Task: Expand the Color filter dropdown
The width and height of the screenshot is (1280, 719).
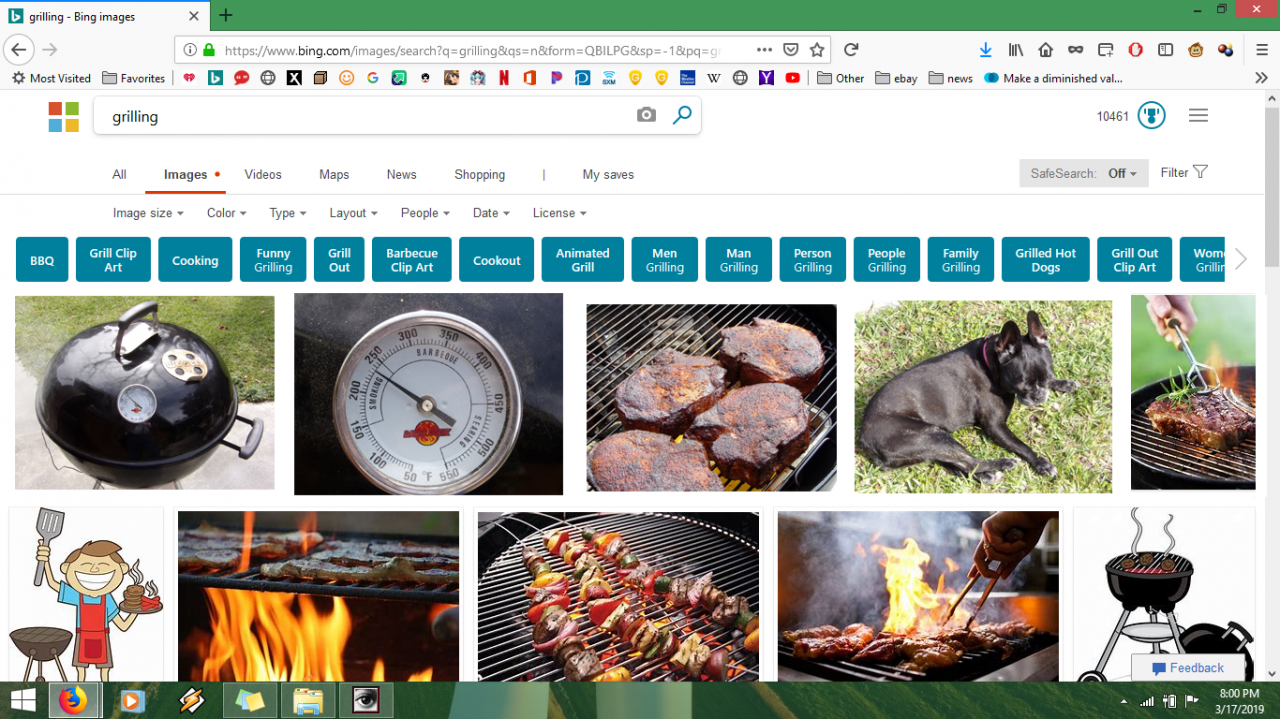Action: click(226, 213)
